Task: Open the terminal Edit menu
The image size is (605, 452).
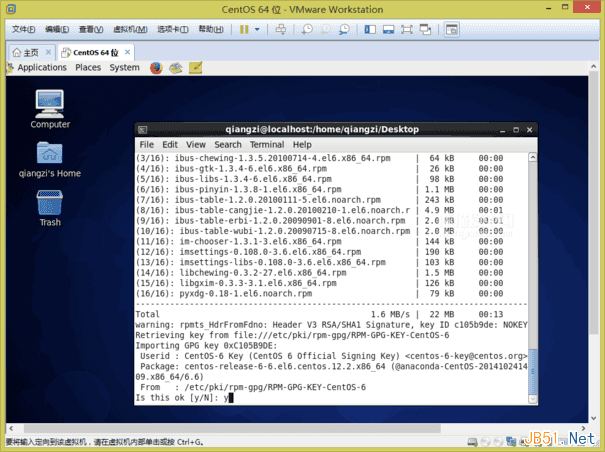Action: [x=170, y=145]
